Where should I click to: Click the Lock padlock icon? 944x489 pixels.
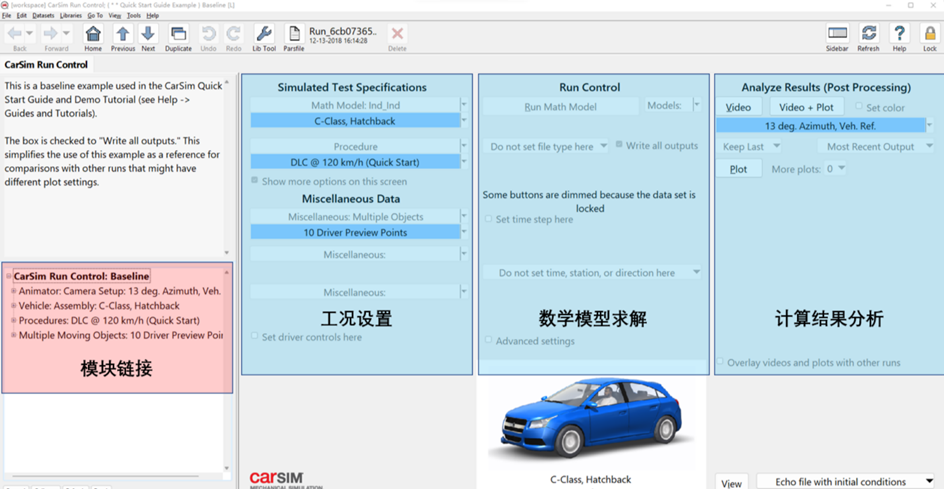pyautogui.click(x=930, y=34)
